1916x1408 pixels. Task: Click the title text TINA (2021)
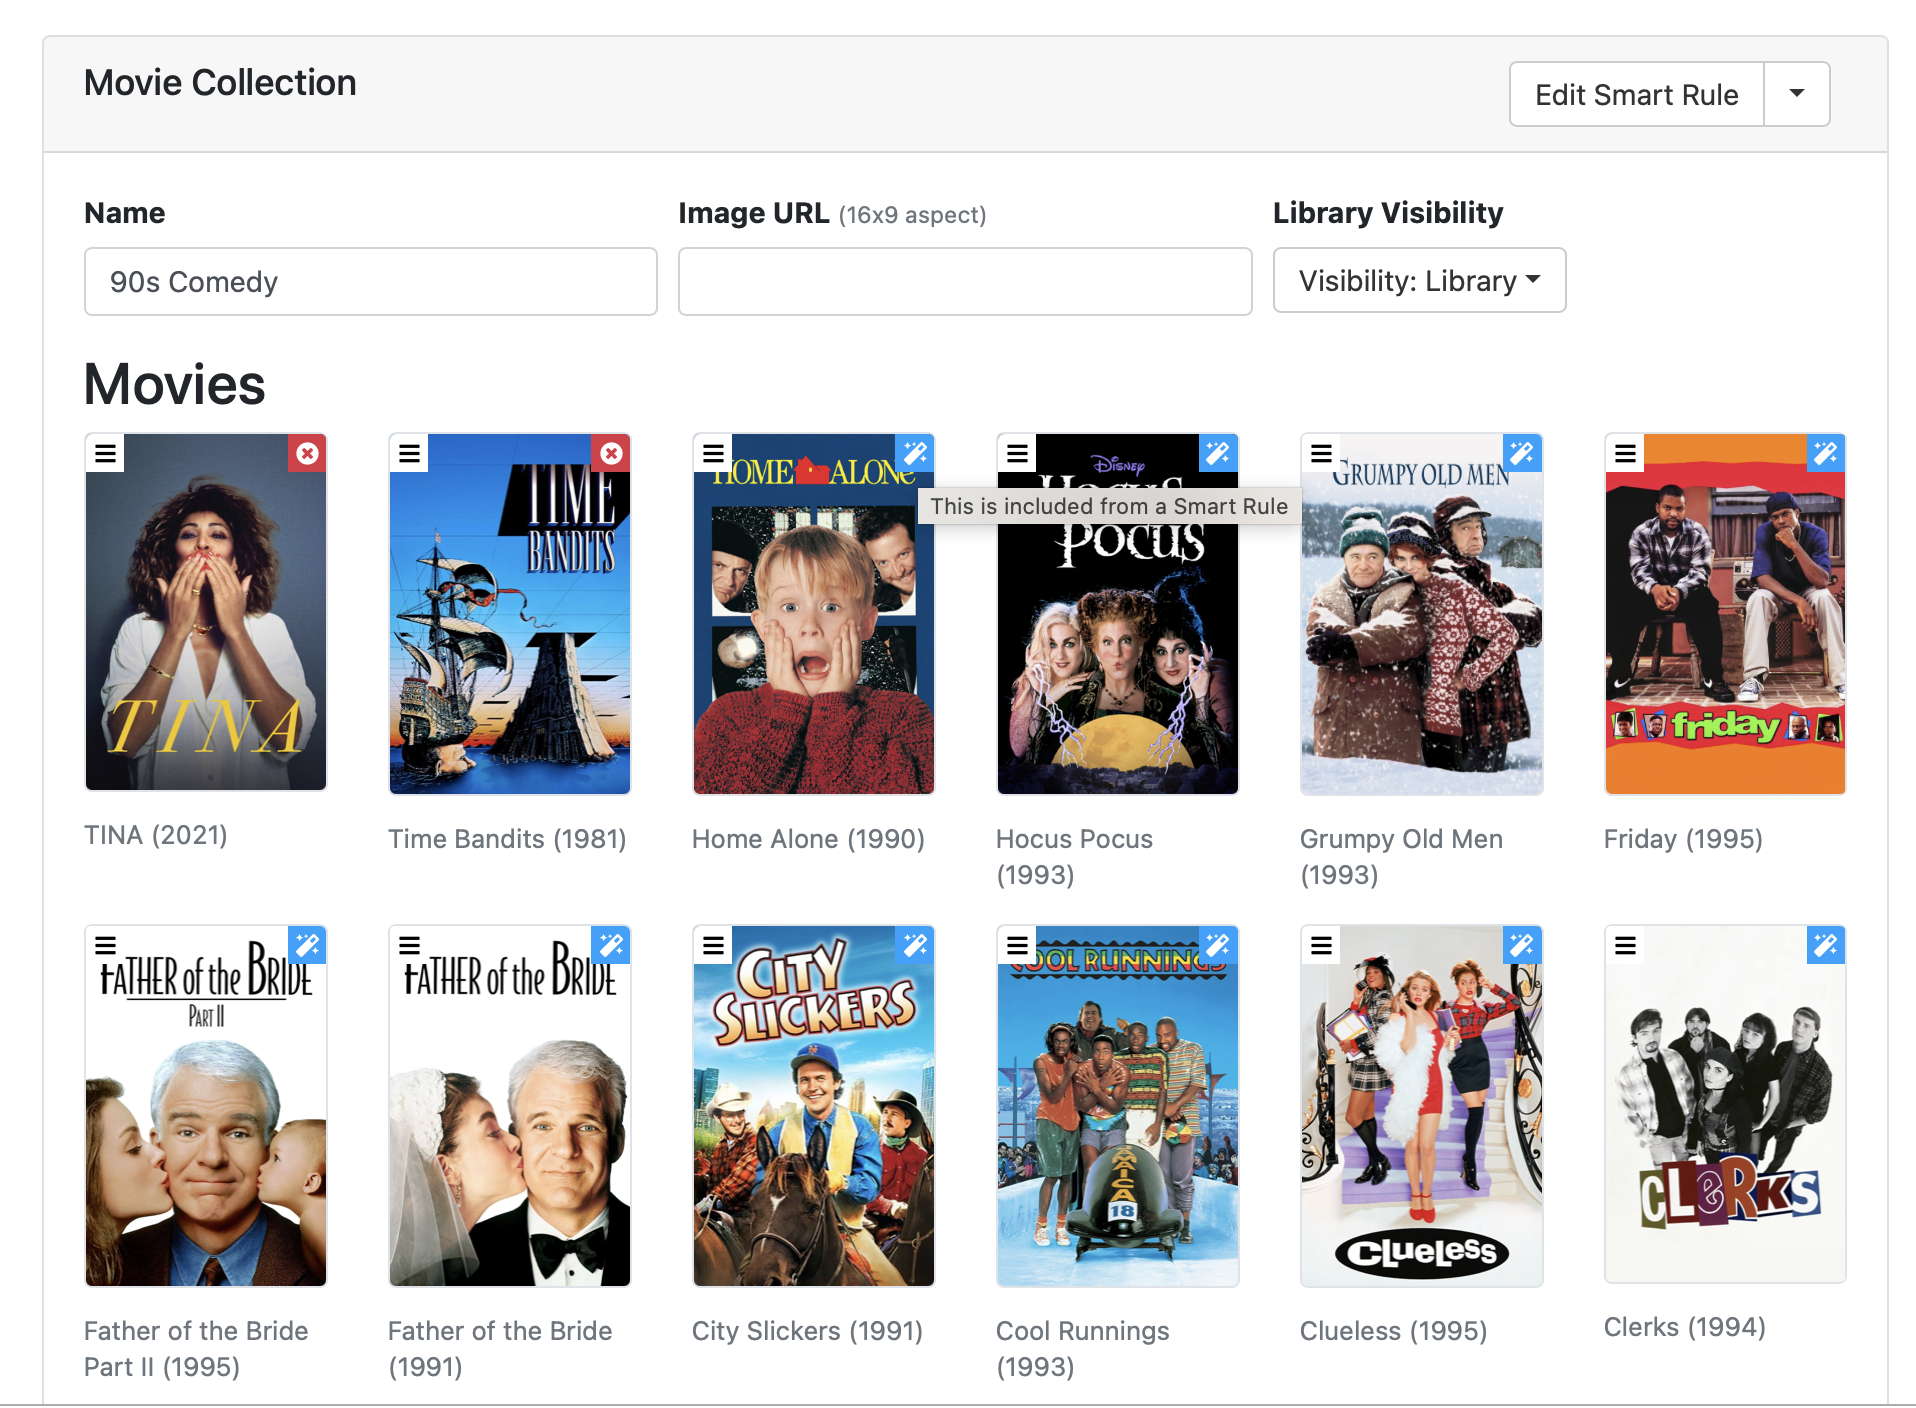coord(156,835)
